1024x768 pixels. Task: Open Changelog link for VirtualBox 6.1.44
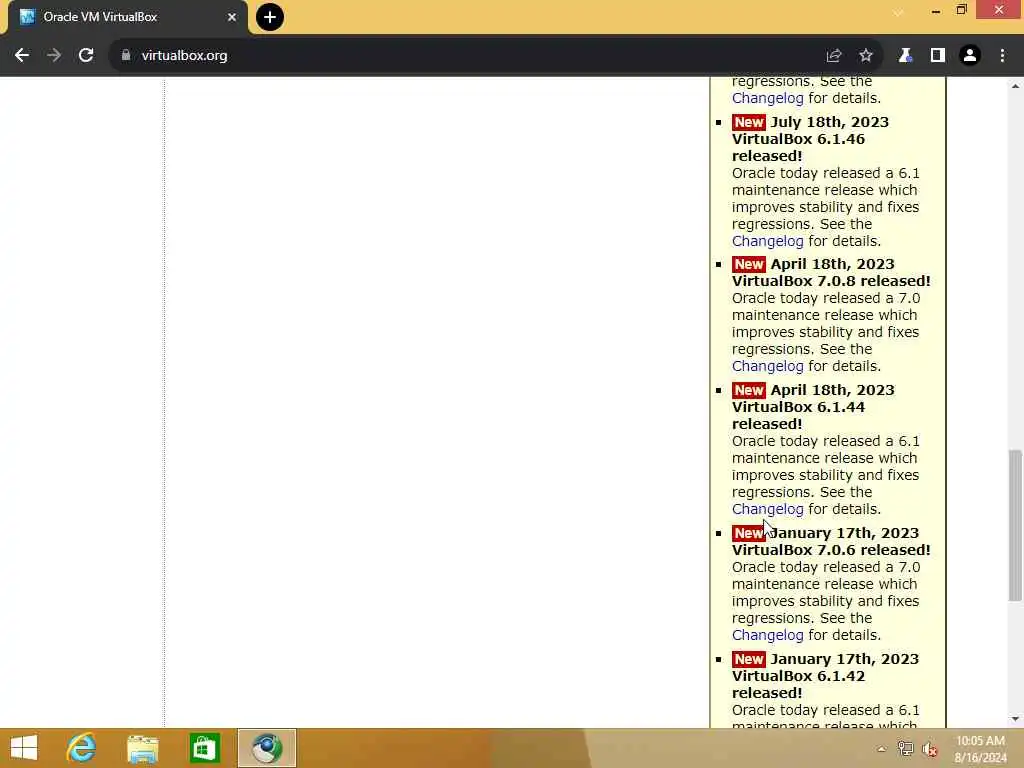pos(767,509)
